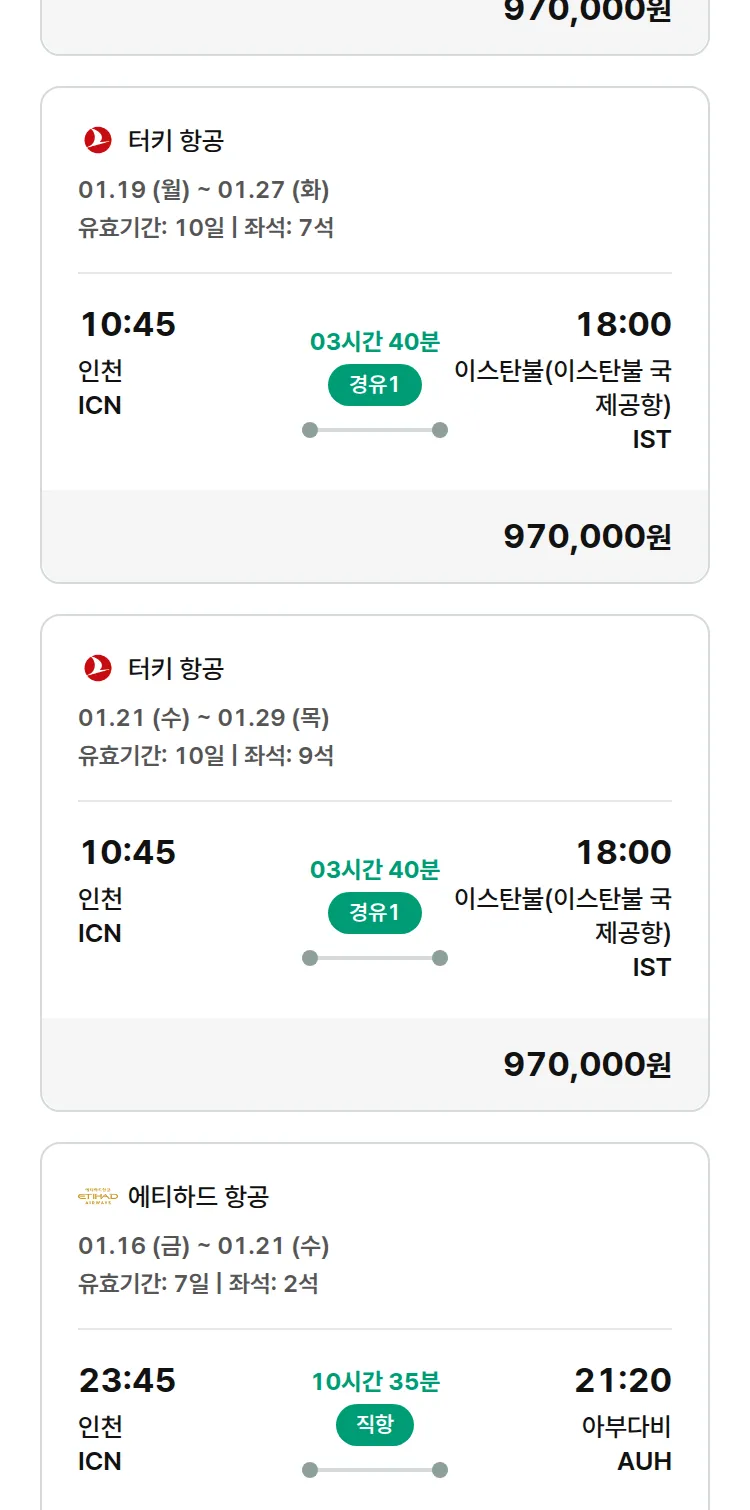Select the 970,000원 price on the 01.19 flight
Image resolution: width=750 pixels, height=1510 pixels.
587,537
